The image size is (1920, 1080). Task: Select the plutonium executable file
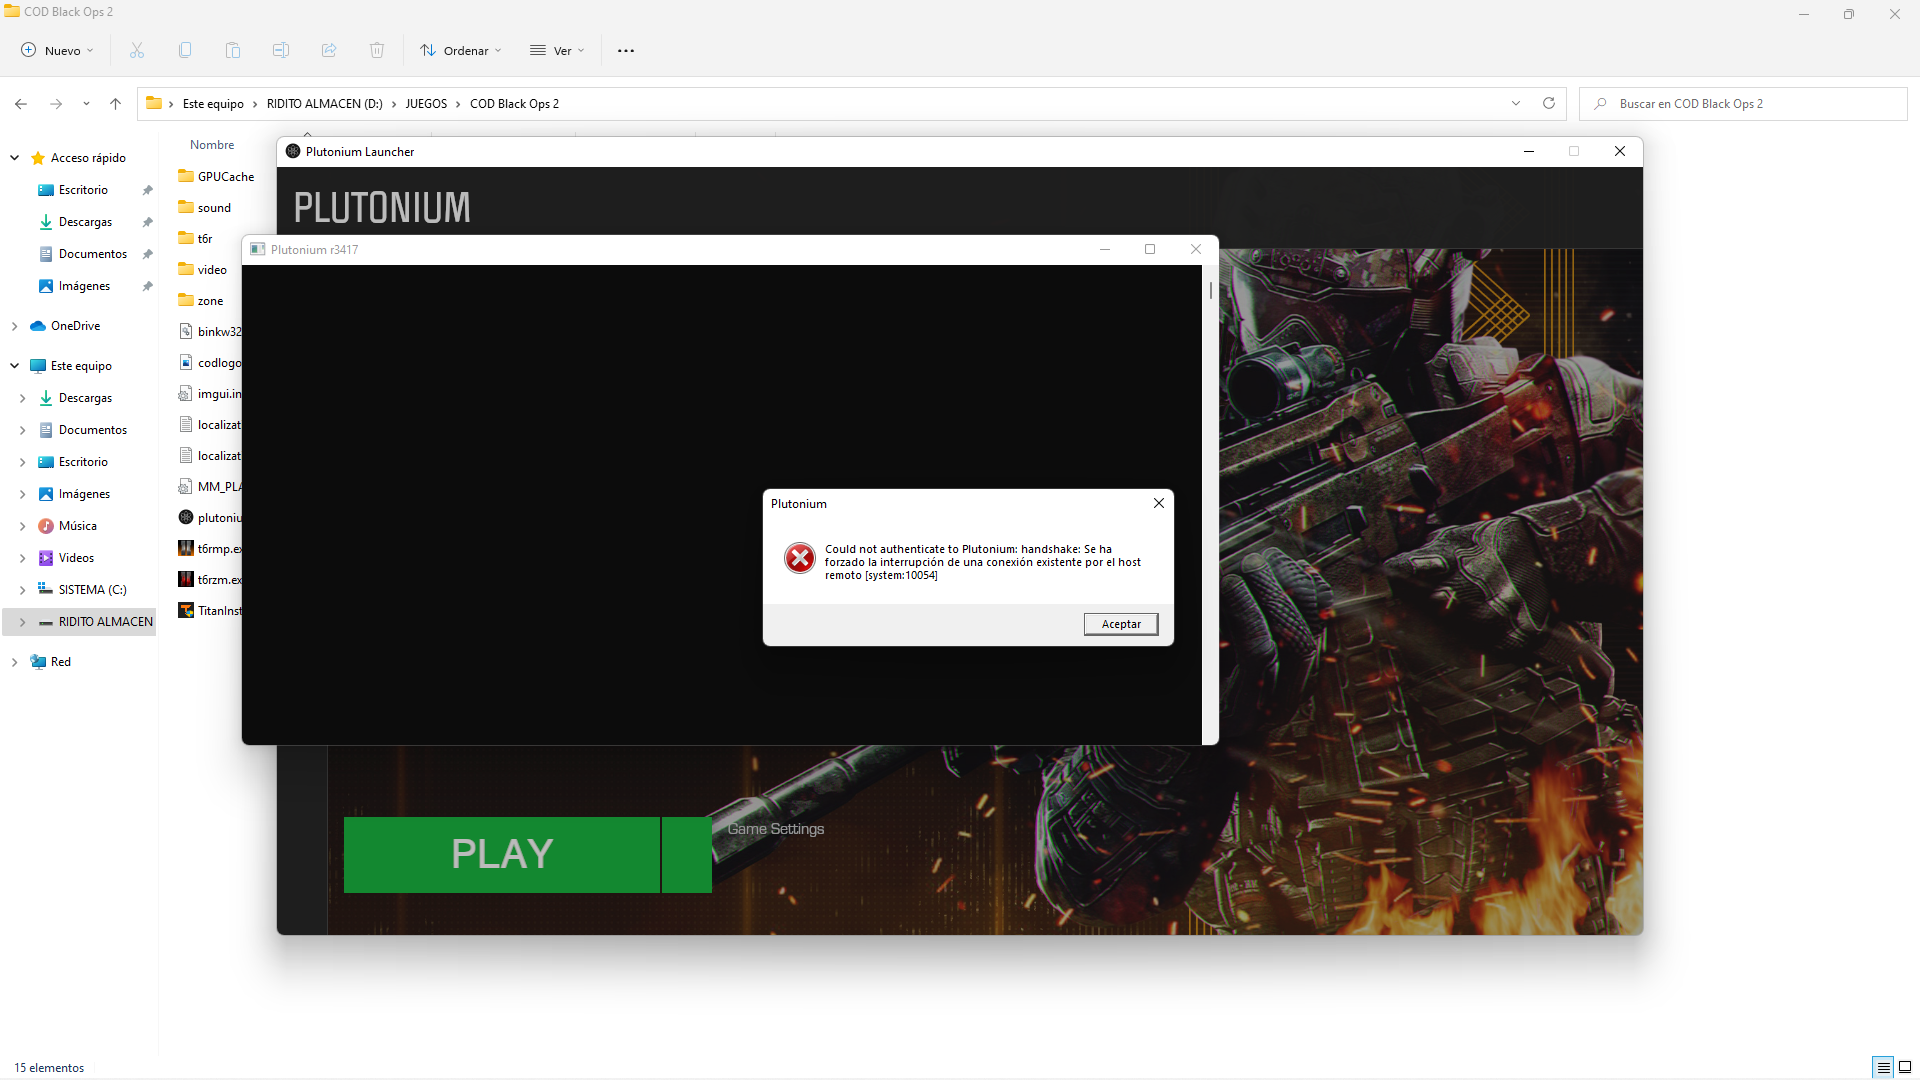[210, 518]
